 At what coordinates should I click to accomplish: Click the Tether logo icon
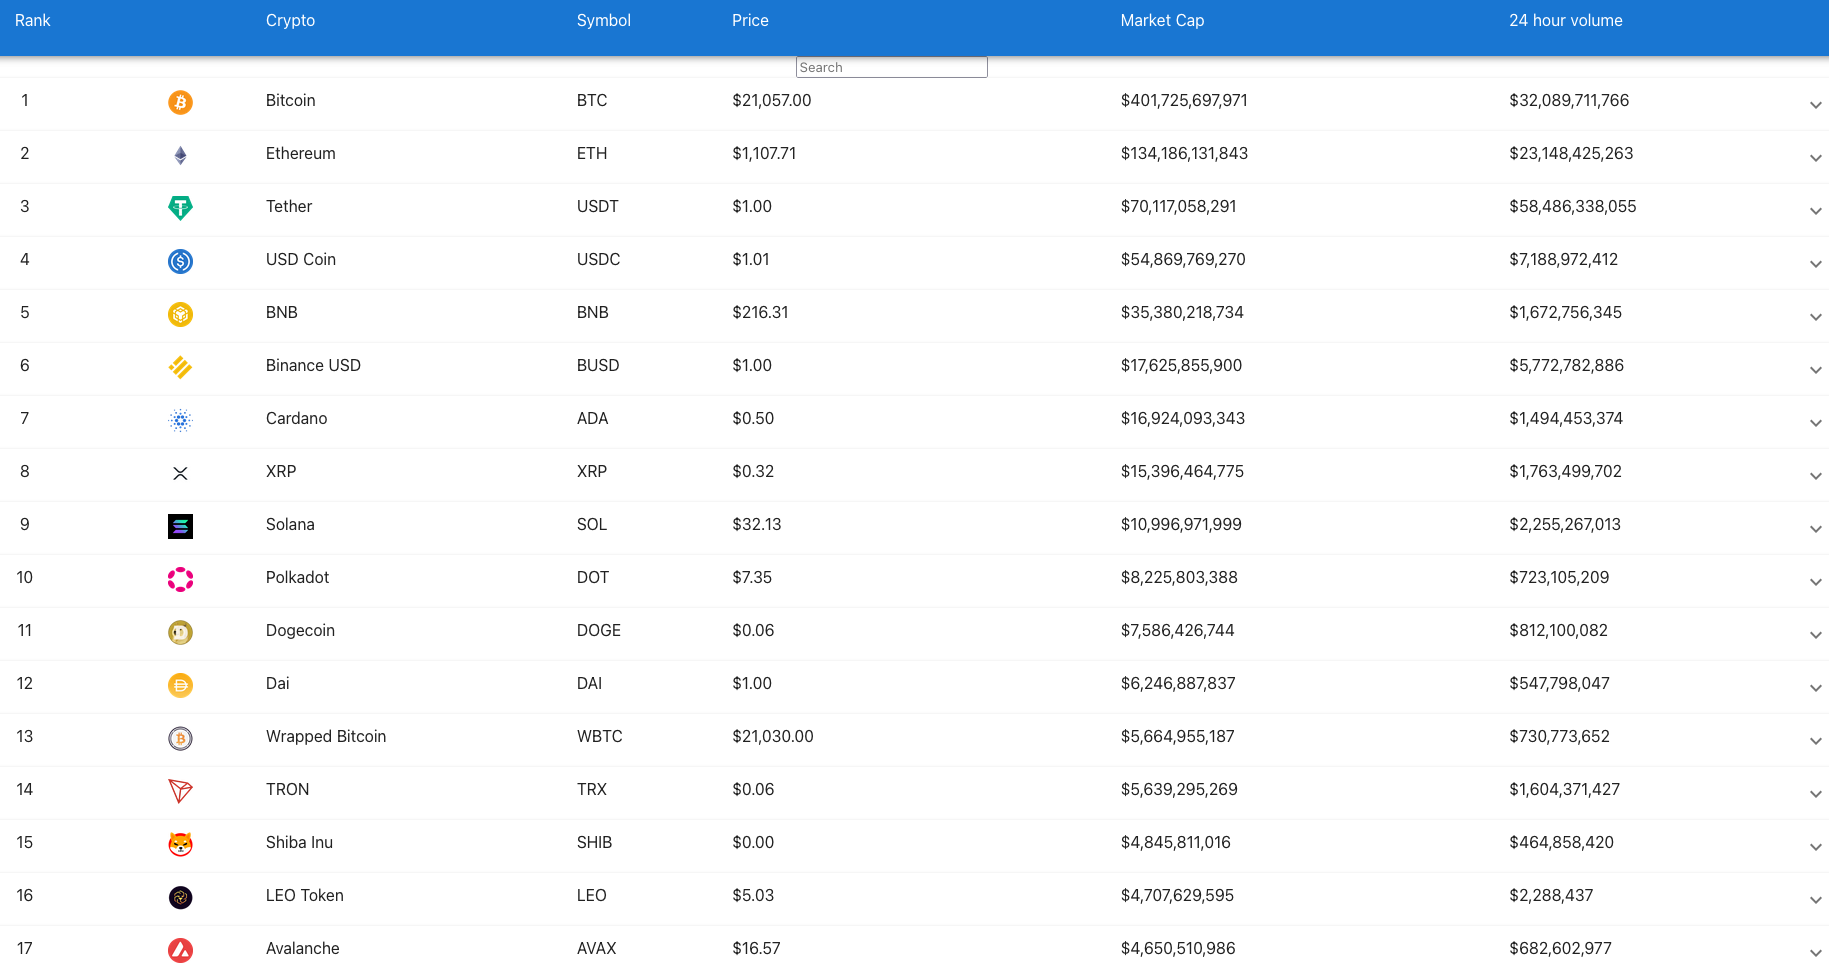tap(180, 208)
